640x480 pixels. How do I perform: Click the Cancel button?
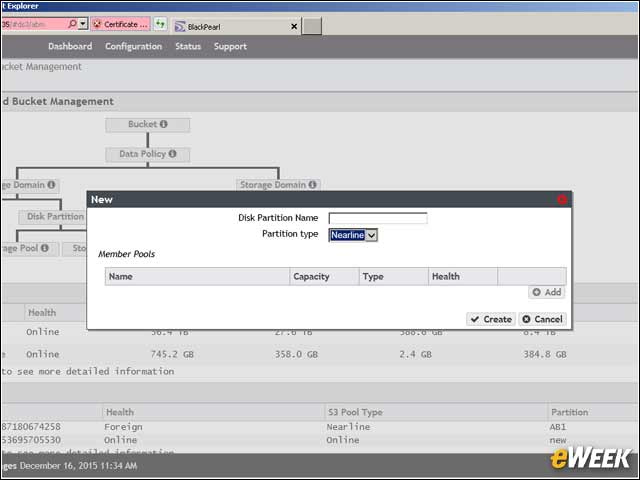(542, 319)
